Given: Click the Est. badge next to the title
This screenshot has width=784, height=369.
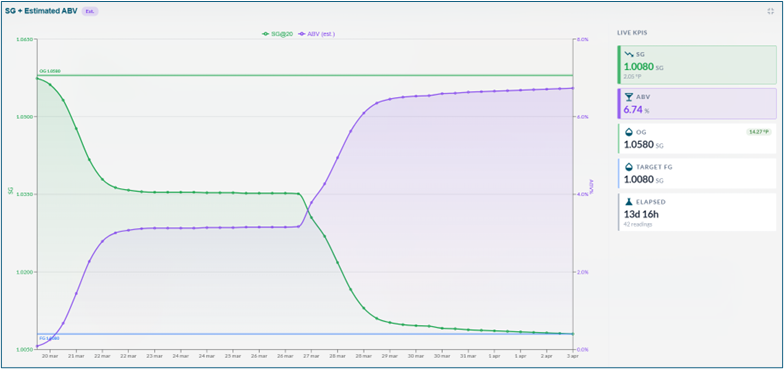Looking at the screenshot, I should click(x=90, y=11).
